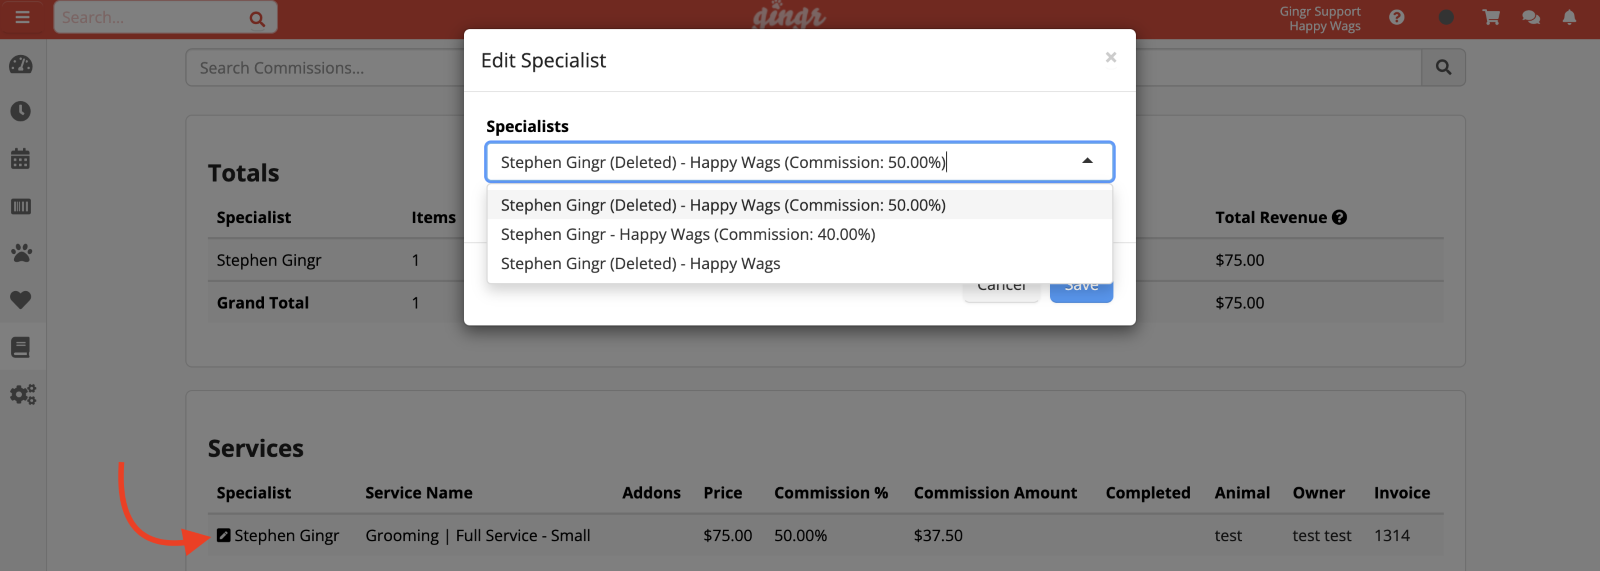Screen dimensions: 1600x571
Task: Open the book sidebar icon
Action: point(21,347)
